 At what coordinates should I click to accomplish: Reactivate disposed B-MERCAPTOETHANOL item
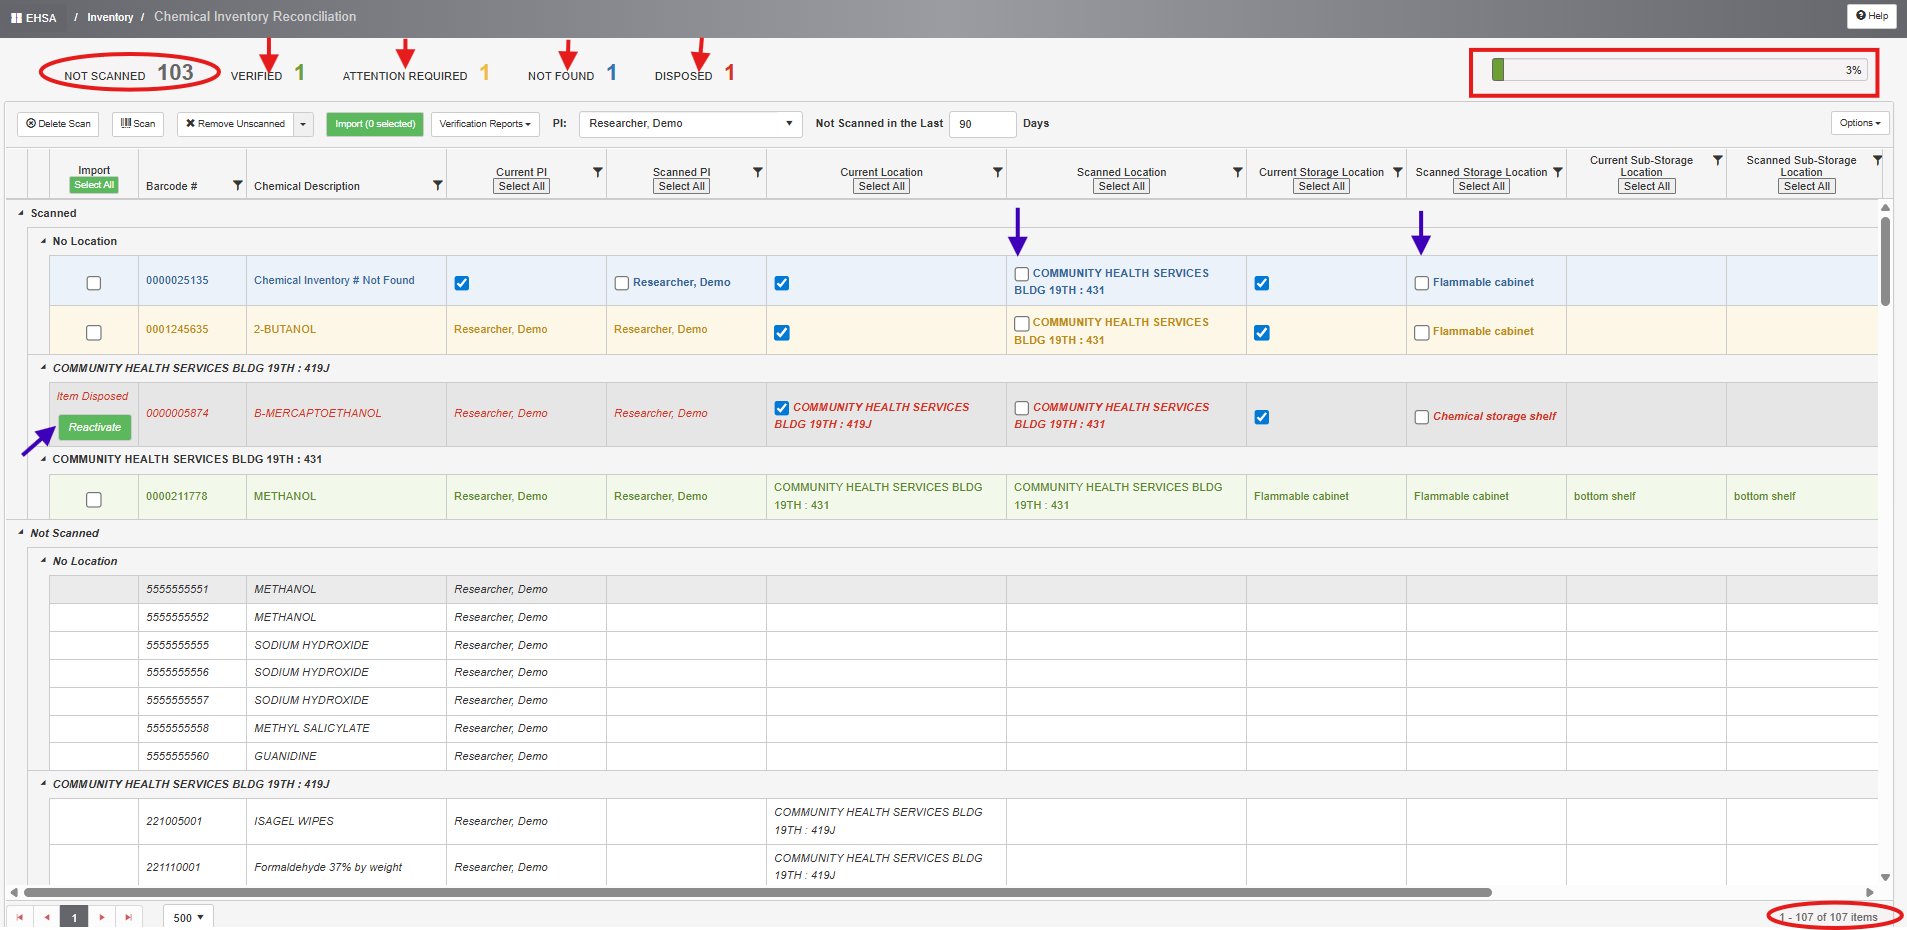click(x=94, y=427)
